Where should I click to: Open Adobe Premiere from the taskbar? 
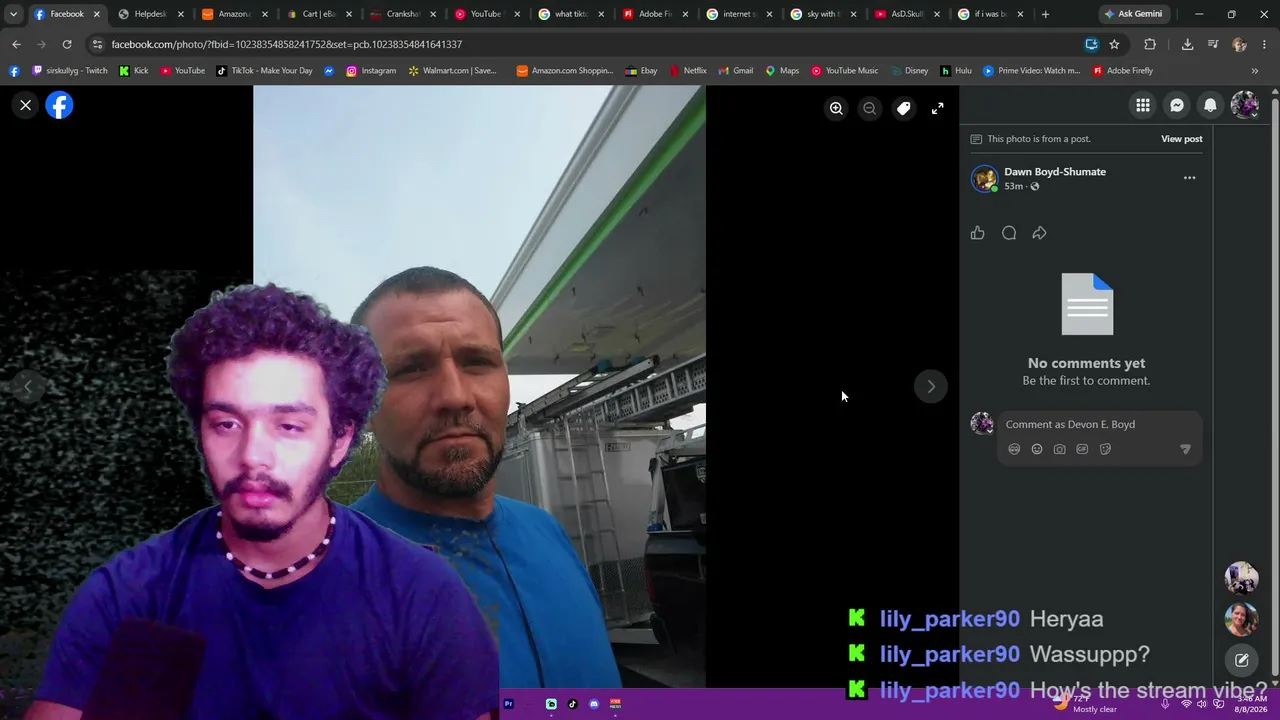pos(508,704)
